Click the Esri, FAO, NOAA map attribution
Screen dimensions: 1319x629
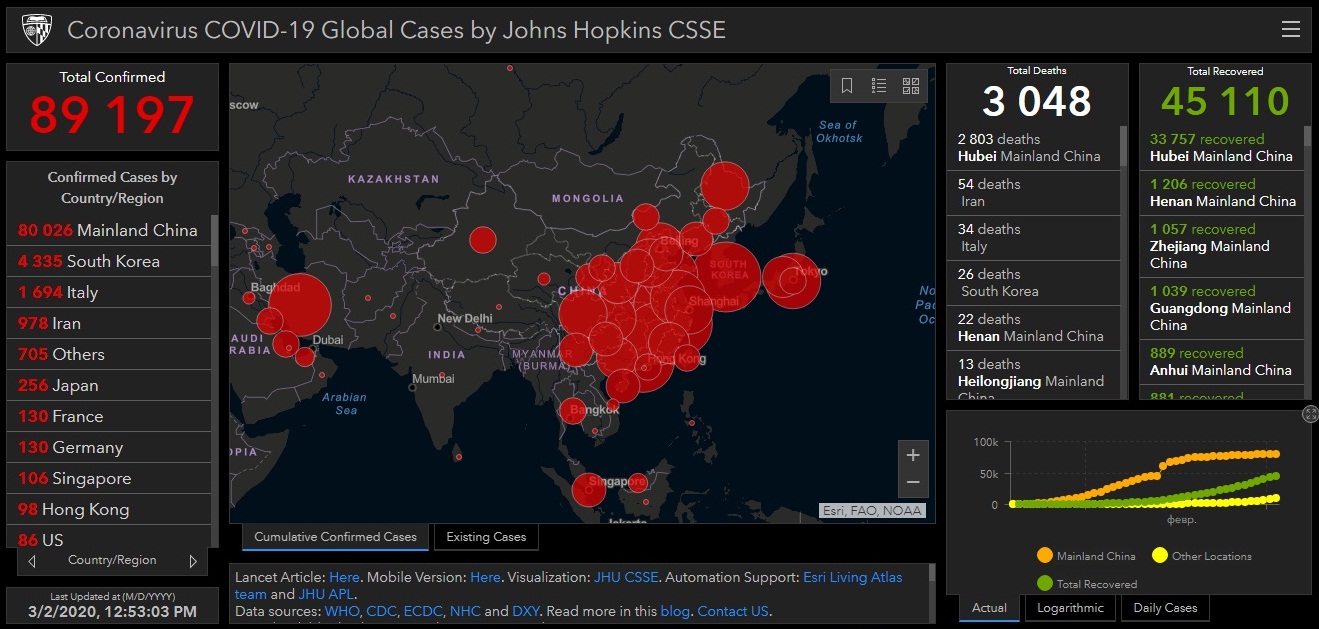(872, 510)
